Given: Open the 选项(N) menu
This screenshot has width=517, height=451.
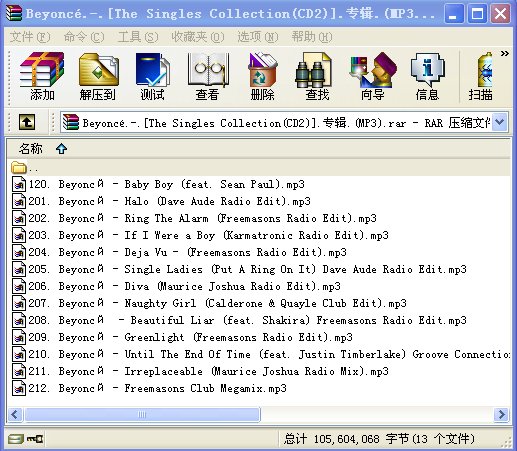Looking at the screenshot, I should click(x=258, y=37).
